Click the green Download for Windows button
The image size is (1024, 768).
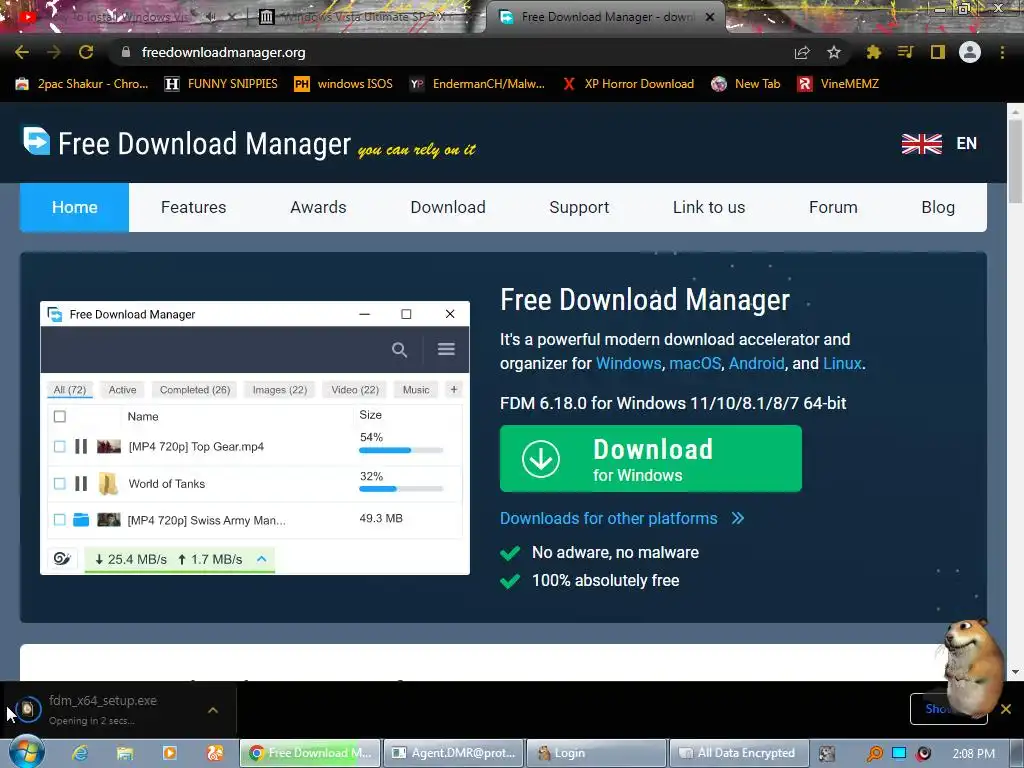650,458
